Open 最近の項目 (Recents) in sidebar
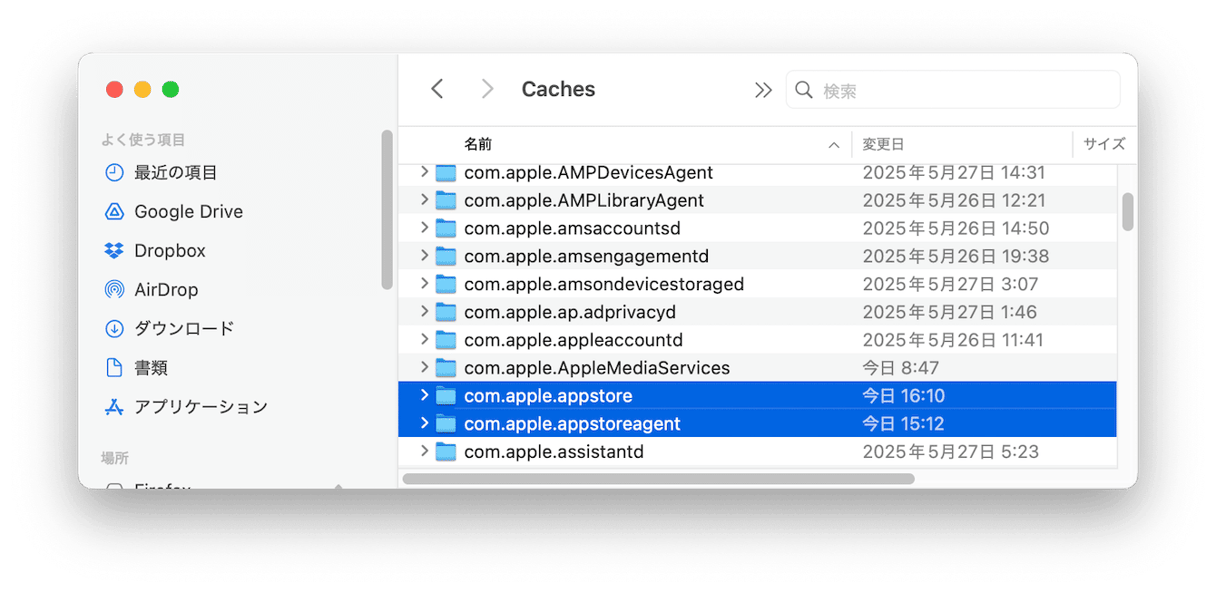The image size is (1216, 592). coord(175,173)
